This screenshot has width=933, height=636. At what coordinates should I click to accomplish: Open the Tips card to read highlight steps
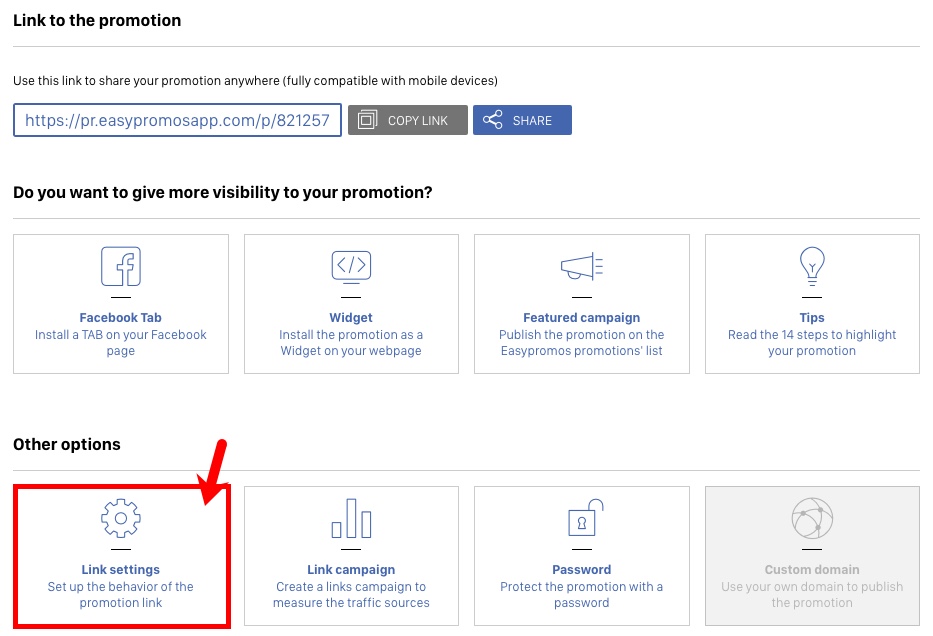pos(812,303)
